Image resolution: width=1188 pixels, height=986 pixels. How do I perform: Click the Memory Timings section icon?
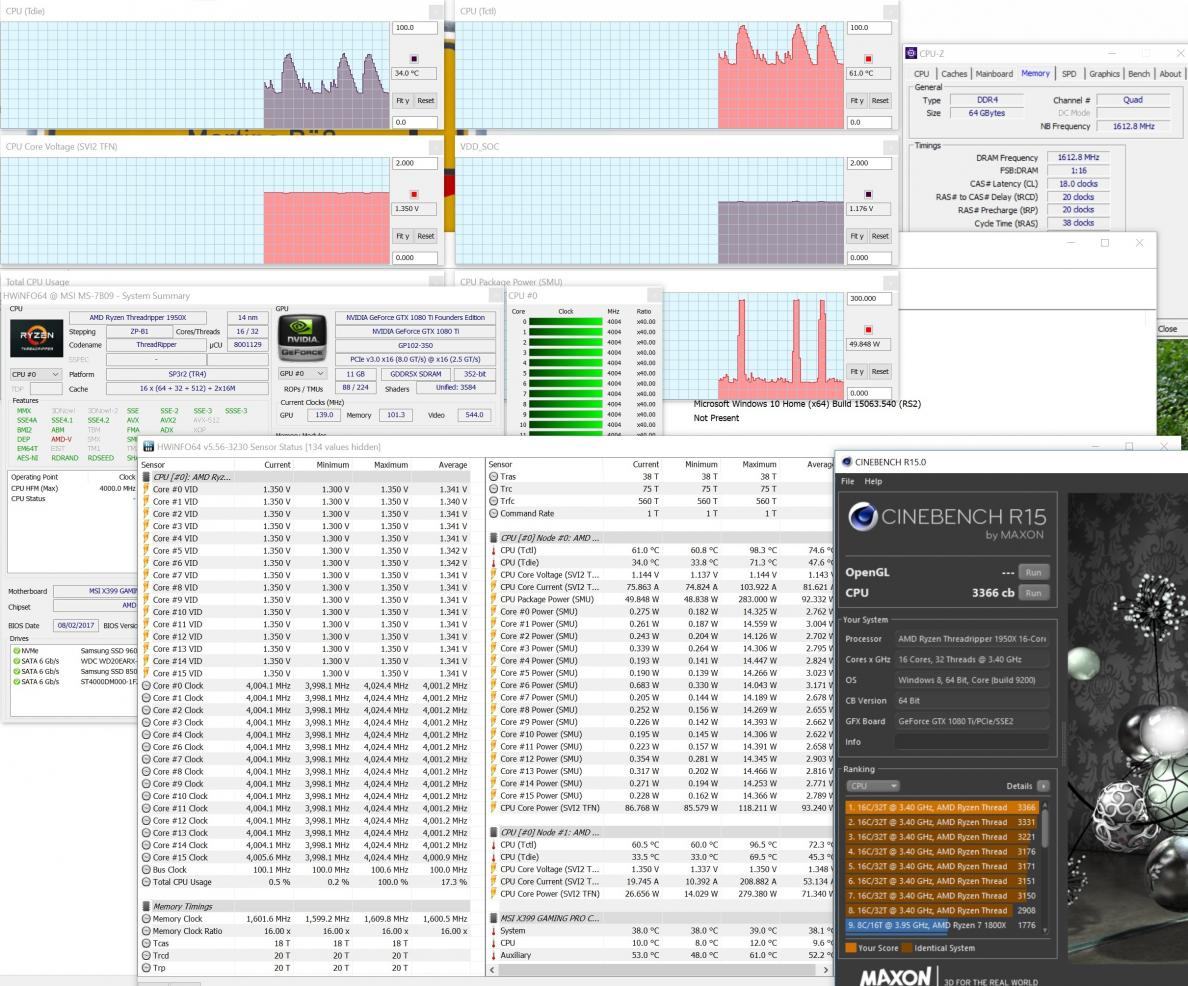click(x=146, y=906)
